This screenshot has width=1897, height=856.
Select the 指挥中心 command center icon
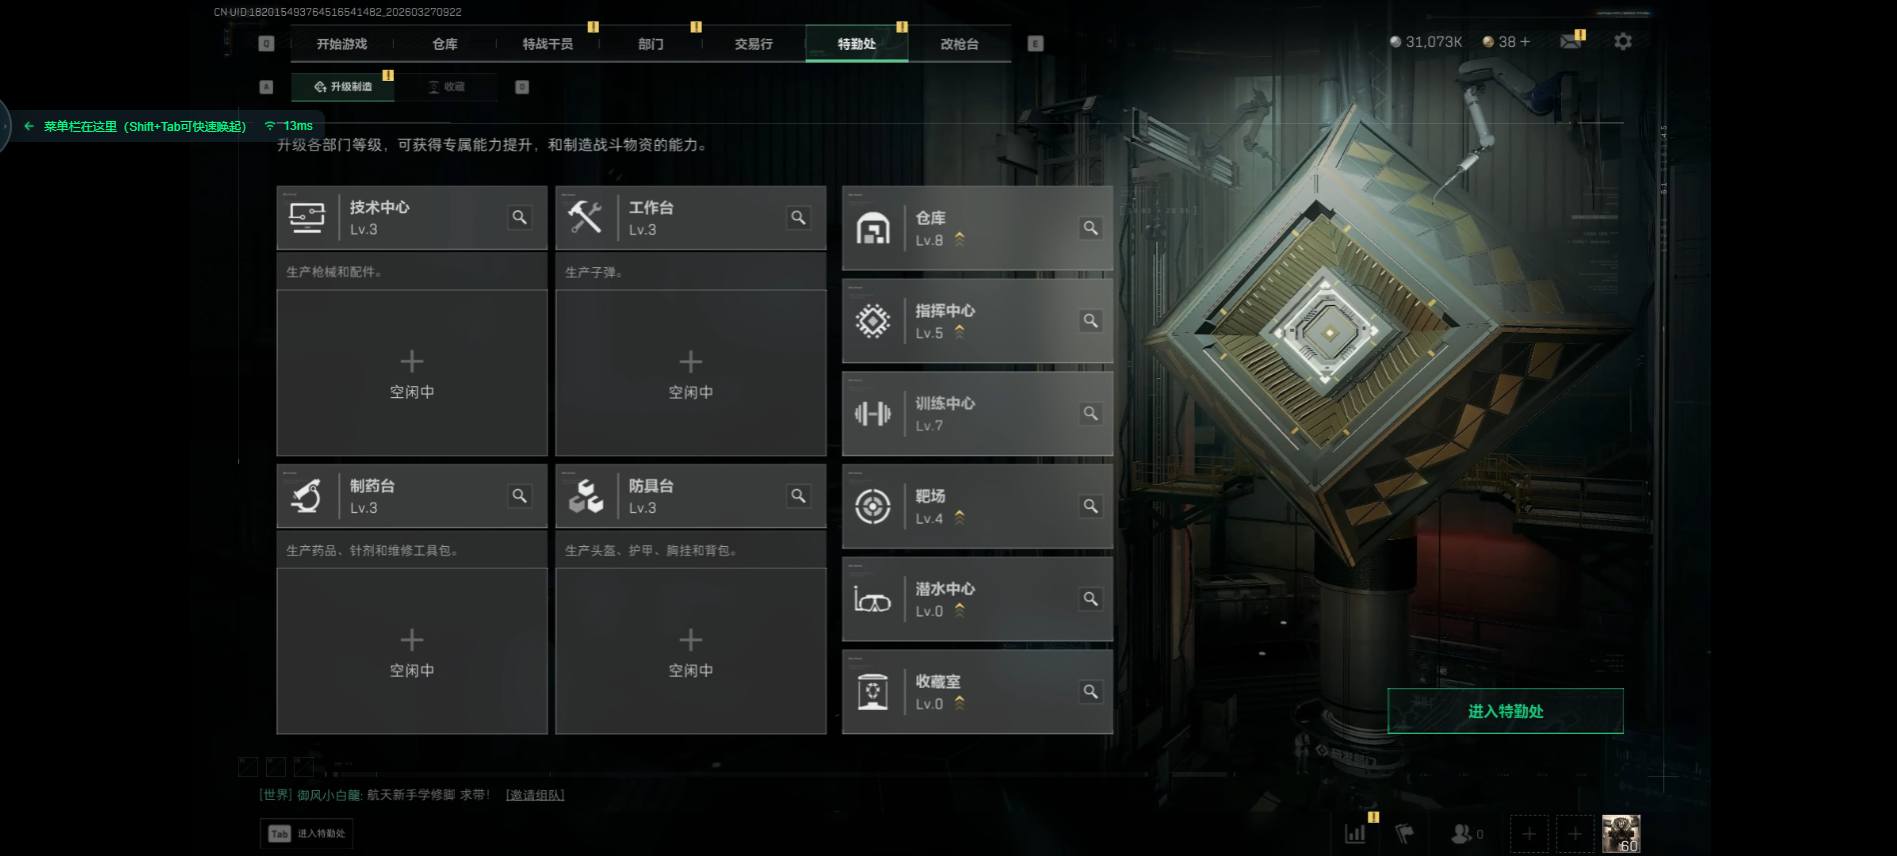(873, 321)
